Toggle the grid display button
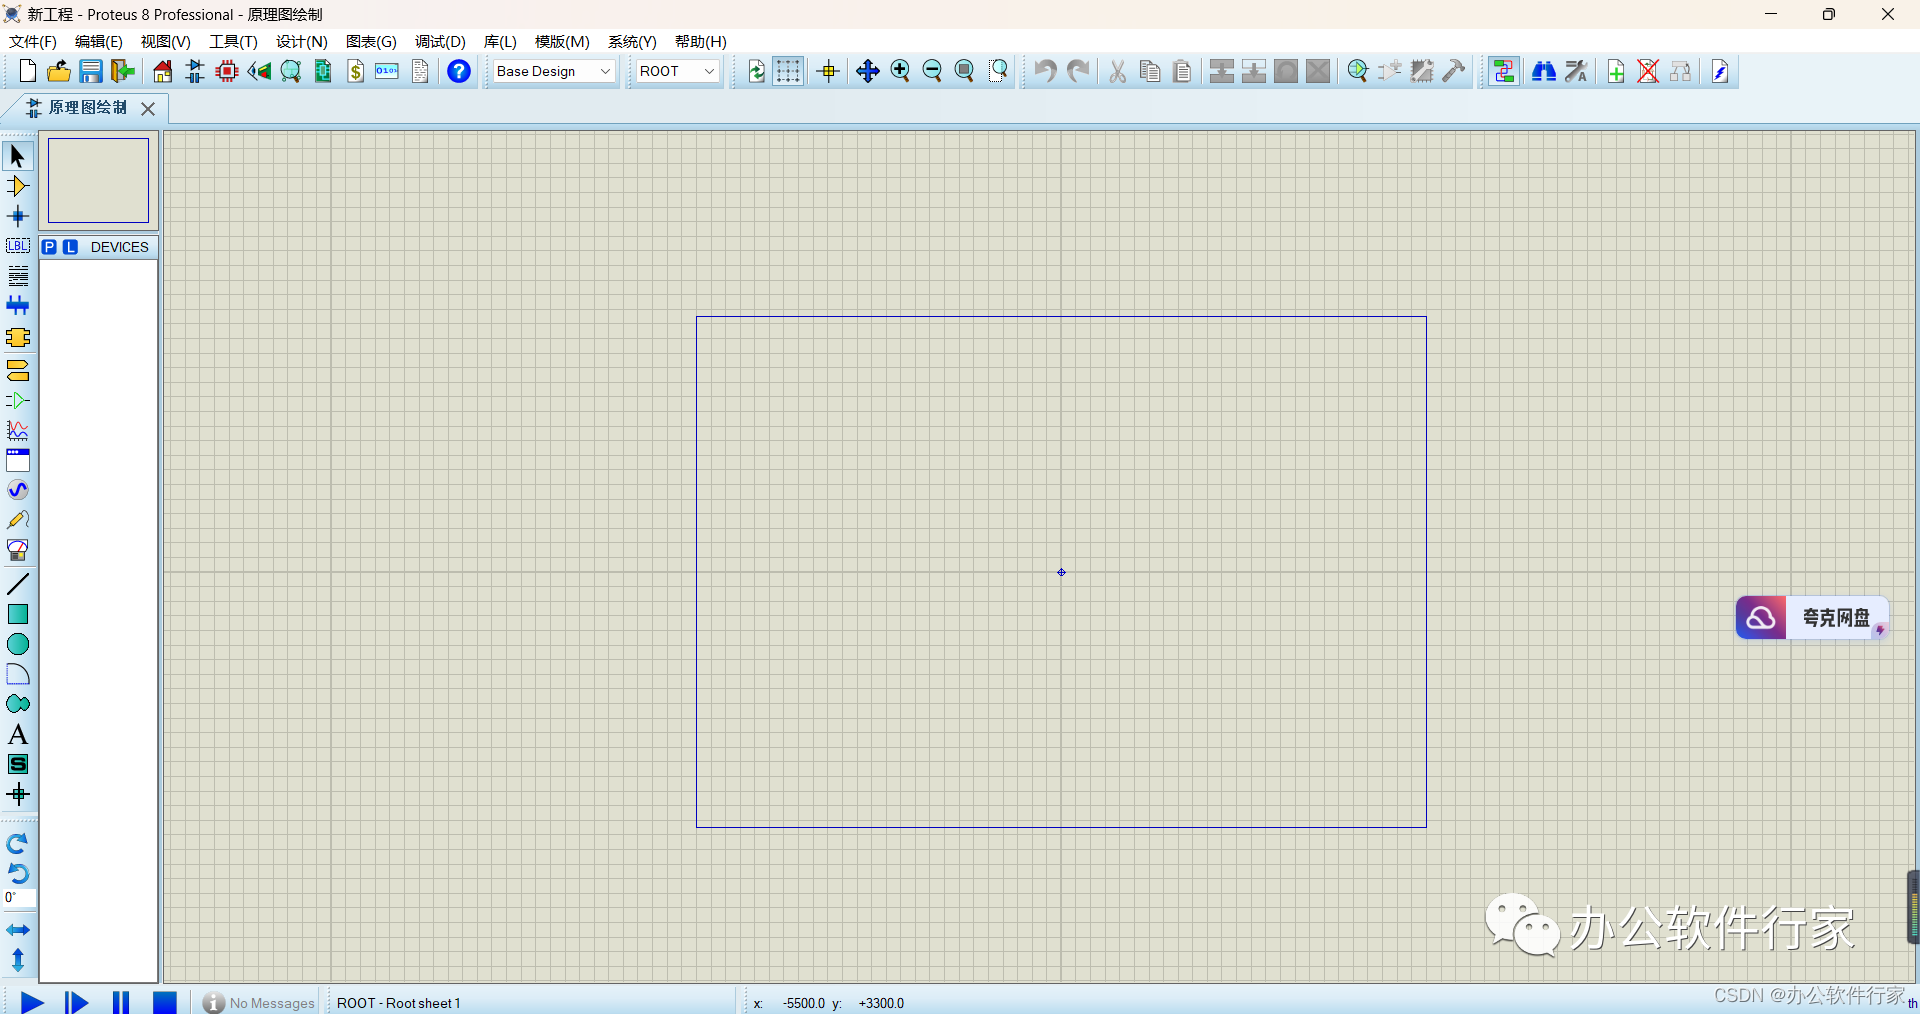The height and width of the screenshot is (1014, 1920). pyautogui.click(x=788, y=71)
